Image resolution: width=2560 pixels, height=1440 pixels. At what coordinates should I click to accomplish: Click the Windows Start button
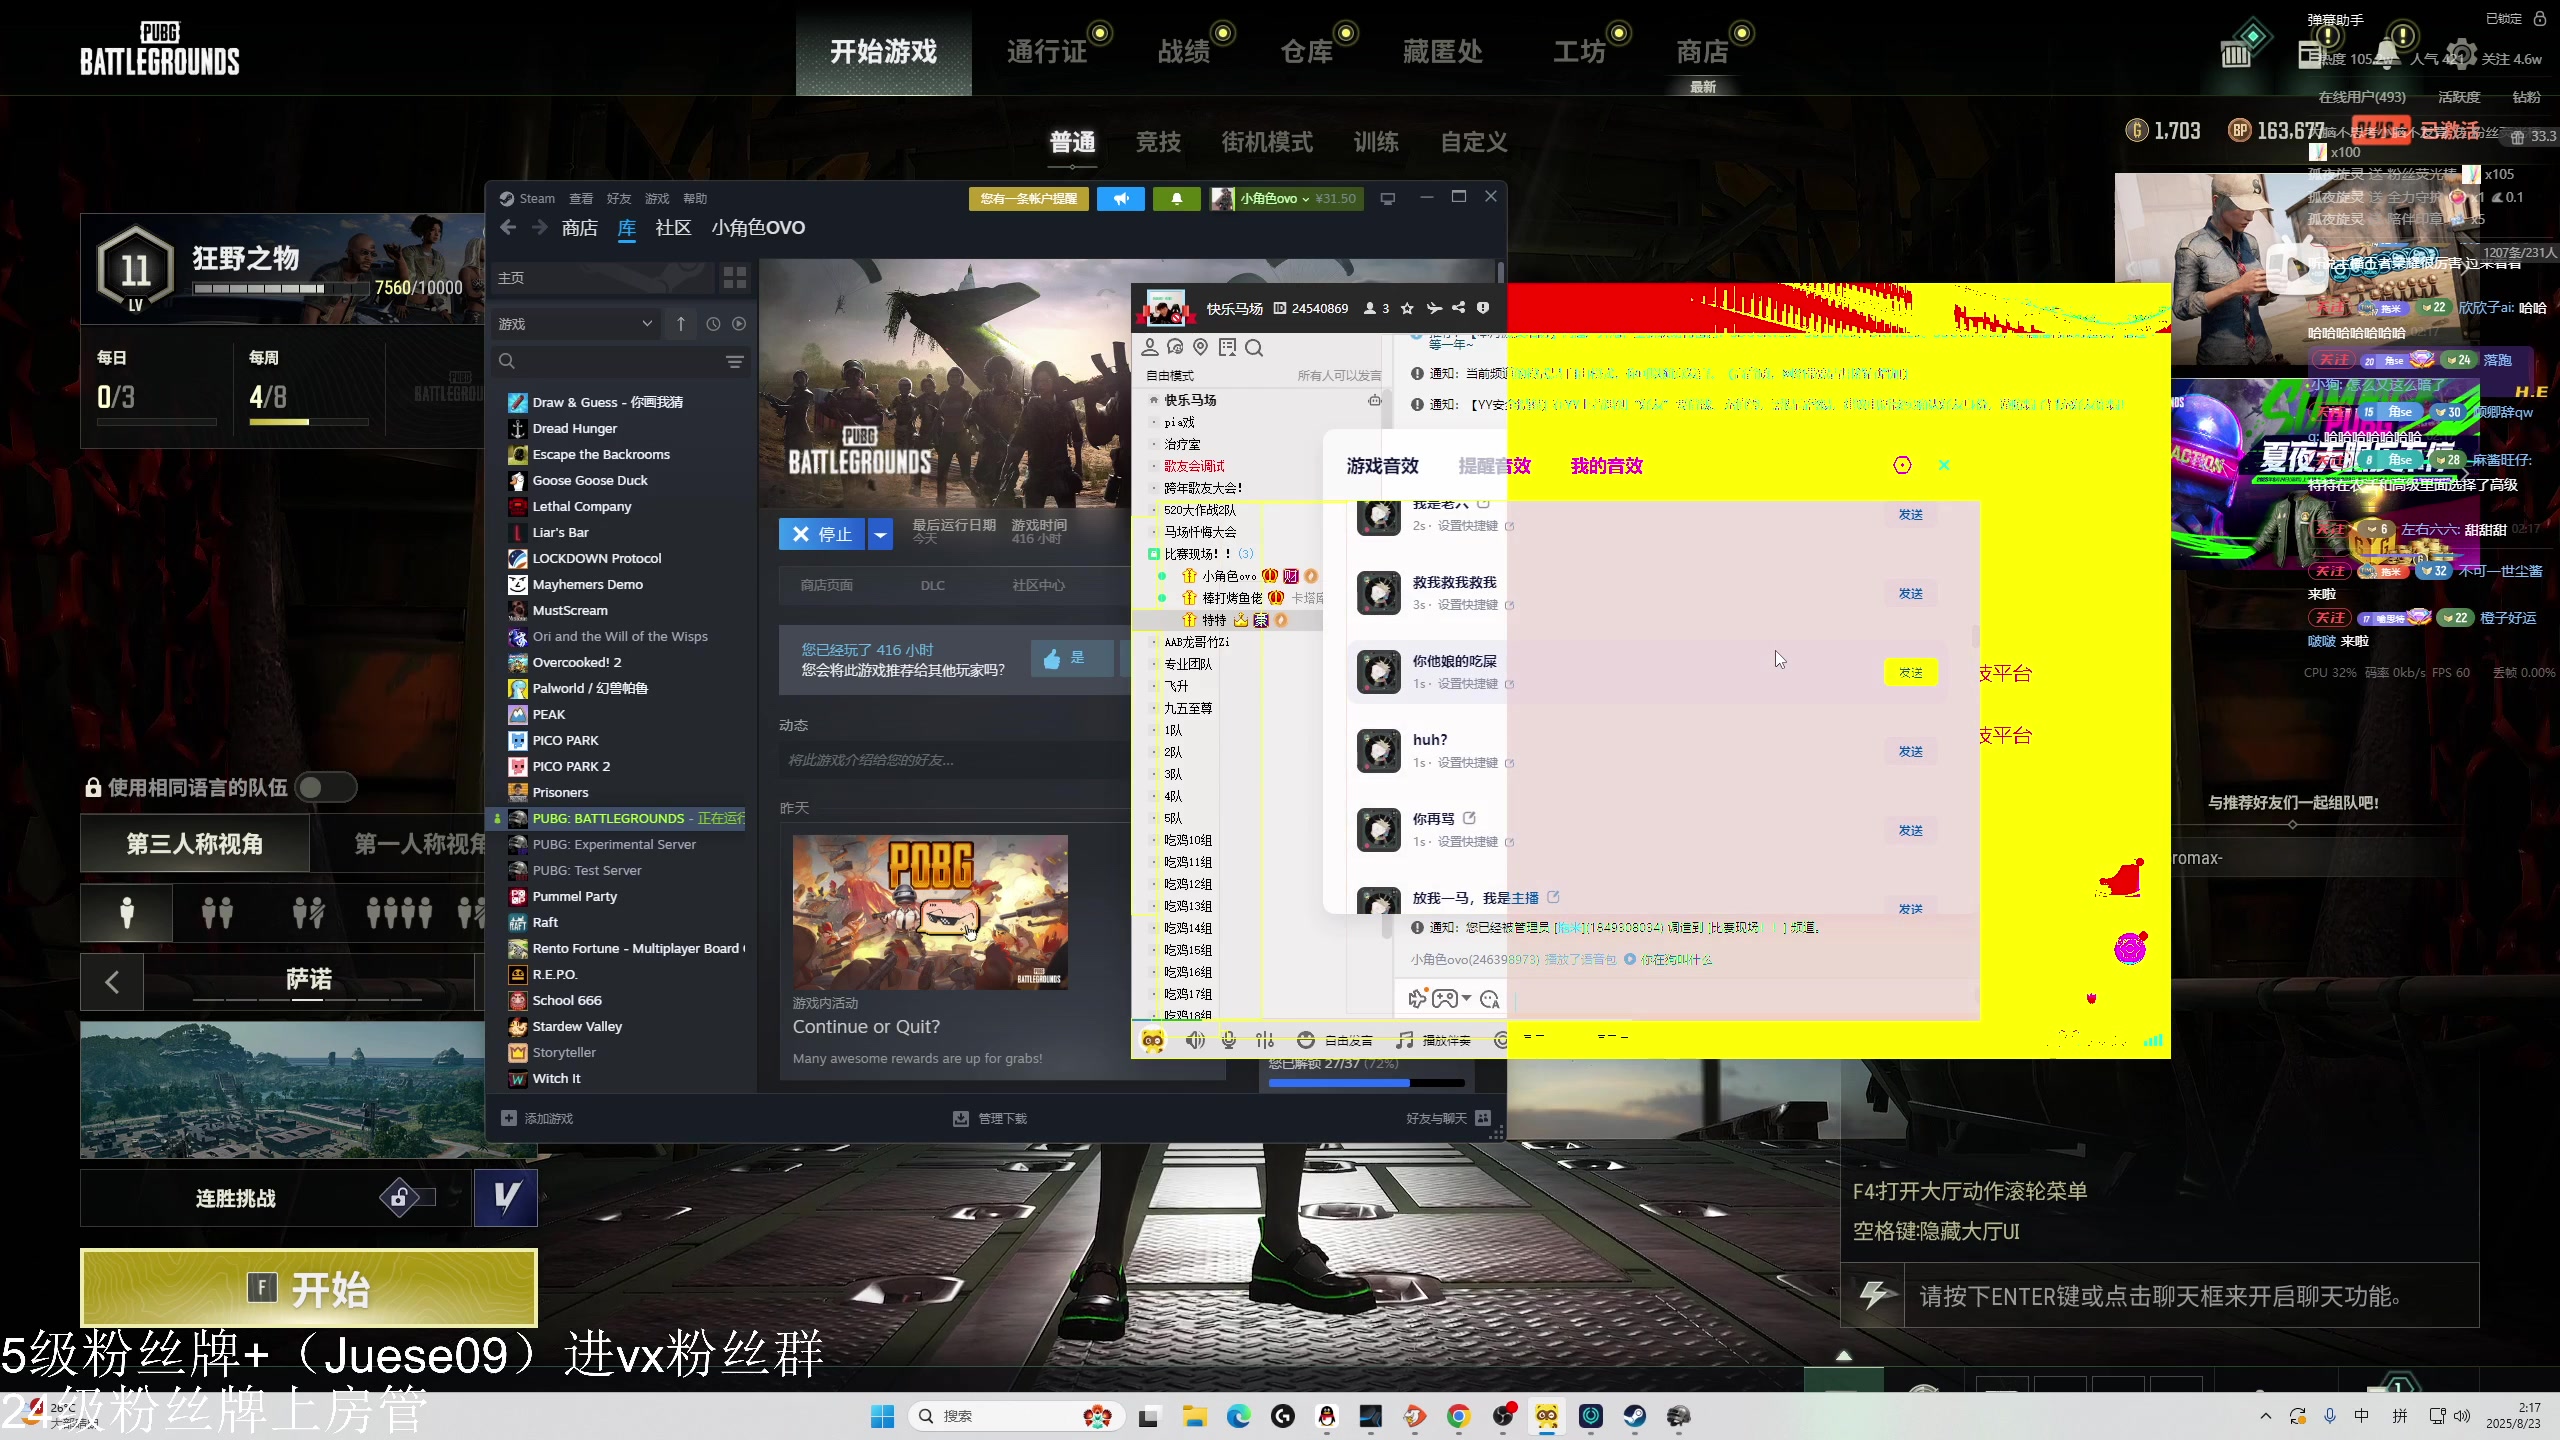pos(882,1416)
